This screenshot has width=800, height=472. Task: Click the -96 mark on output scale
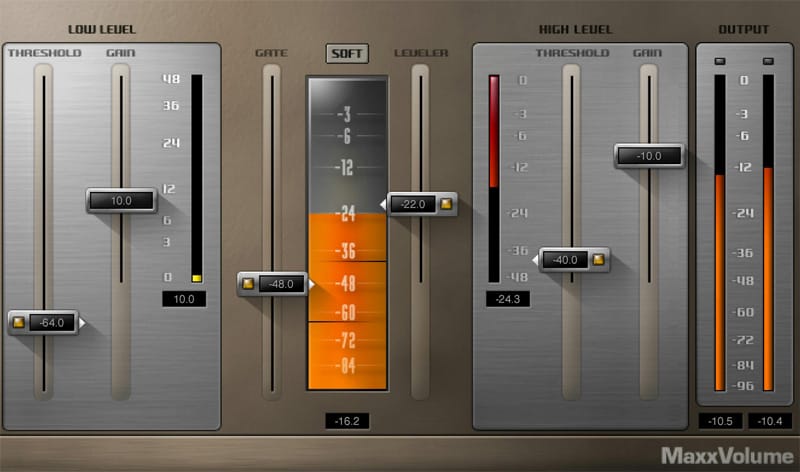click(x=743, y=386)
